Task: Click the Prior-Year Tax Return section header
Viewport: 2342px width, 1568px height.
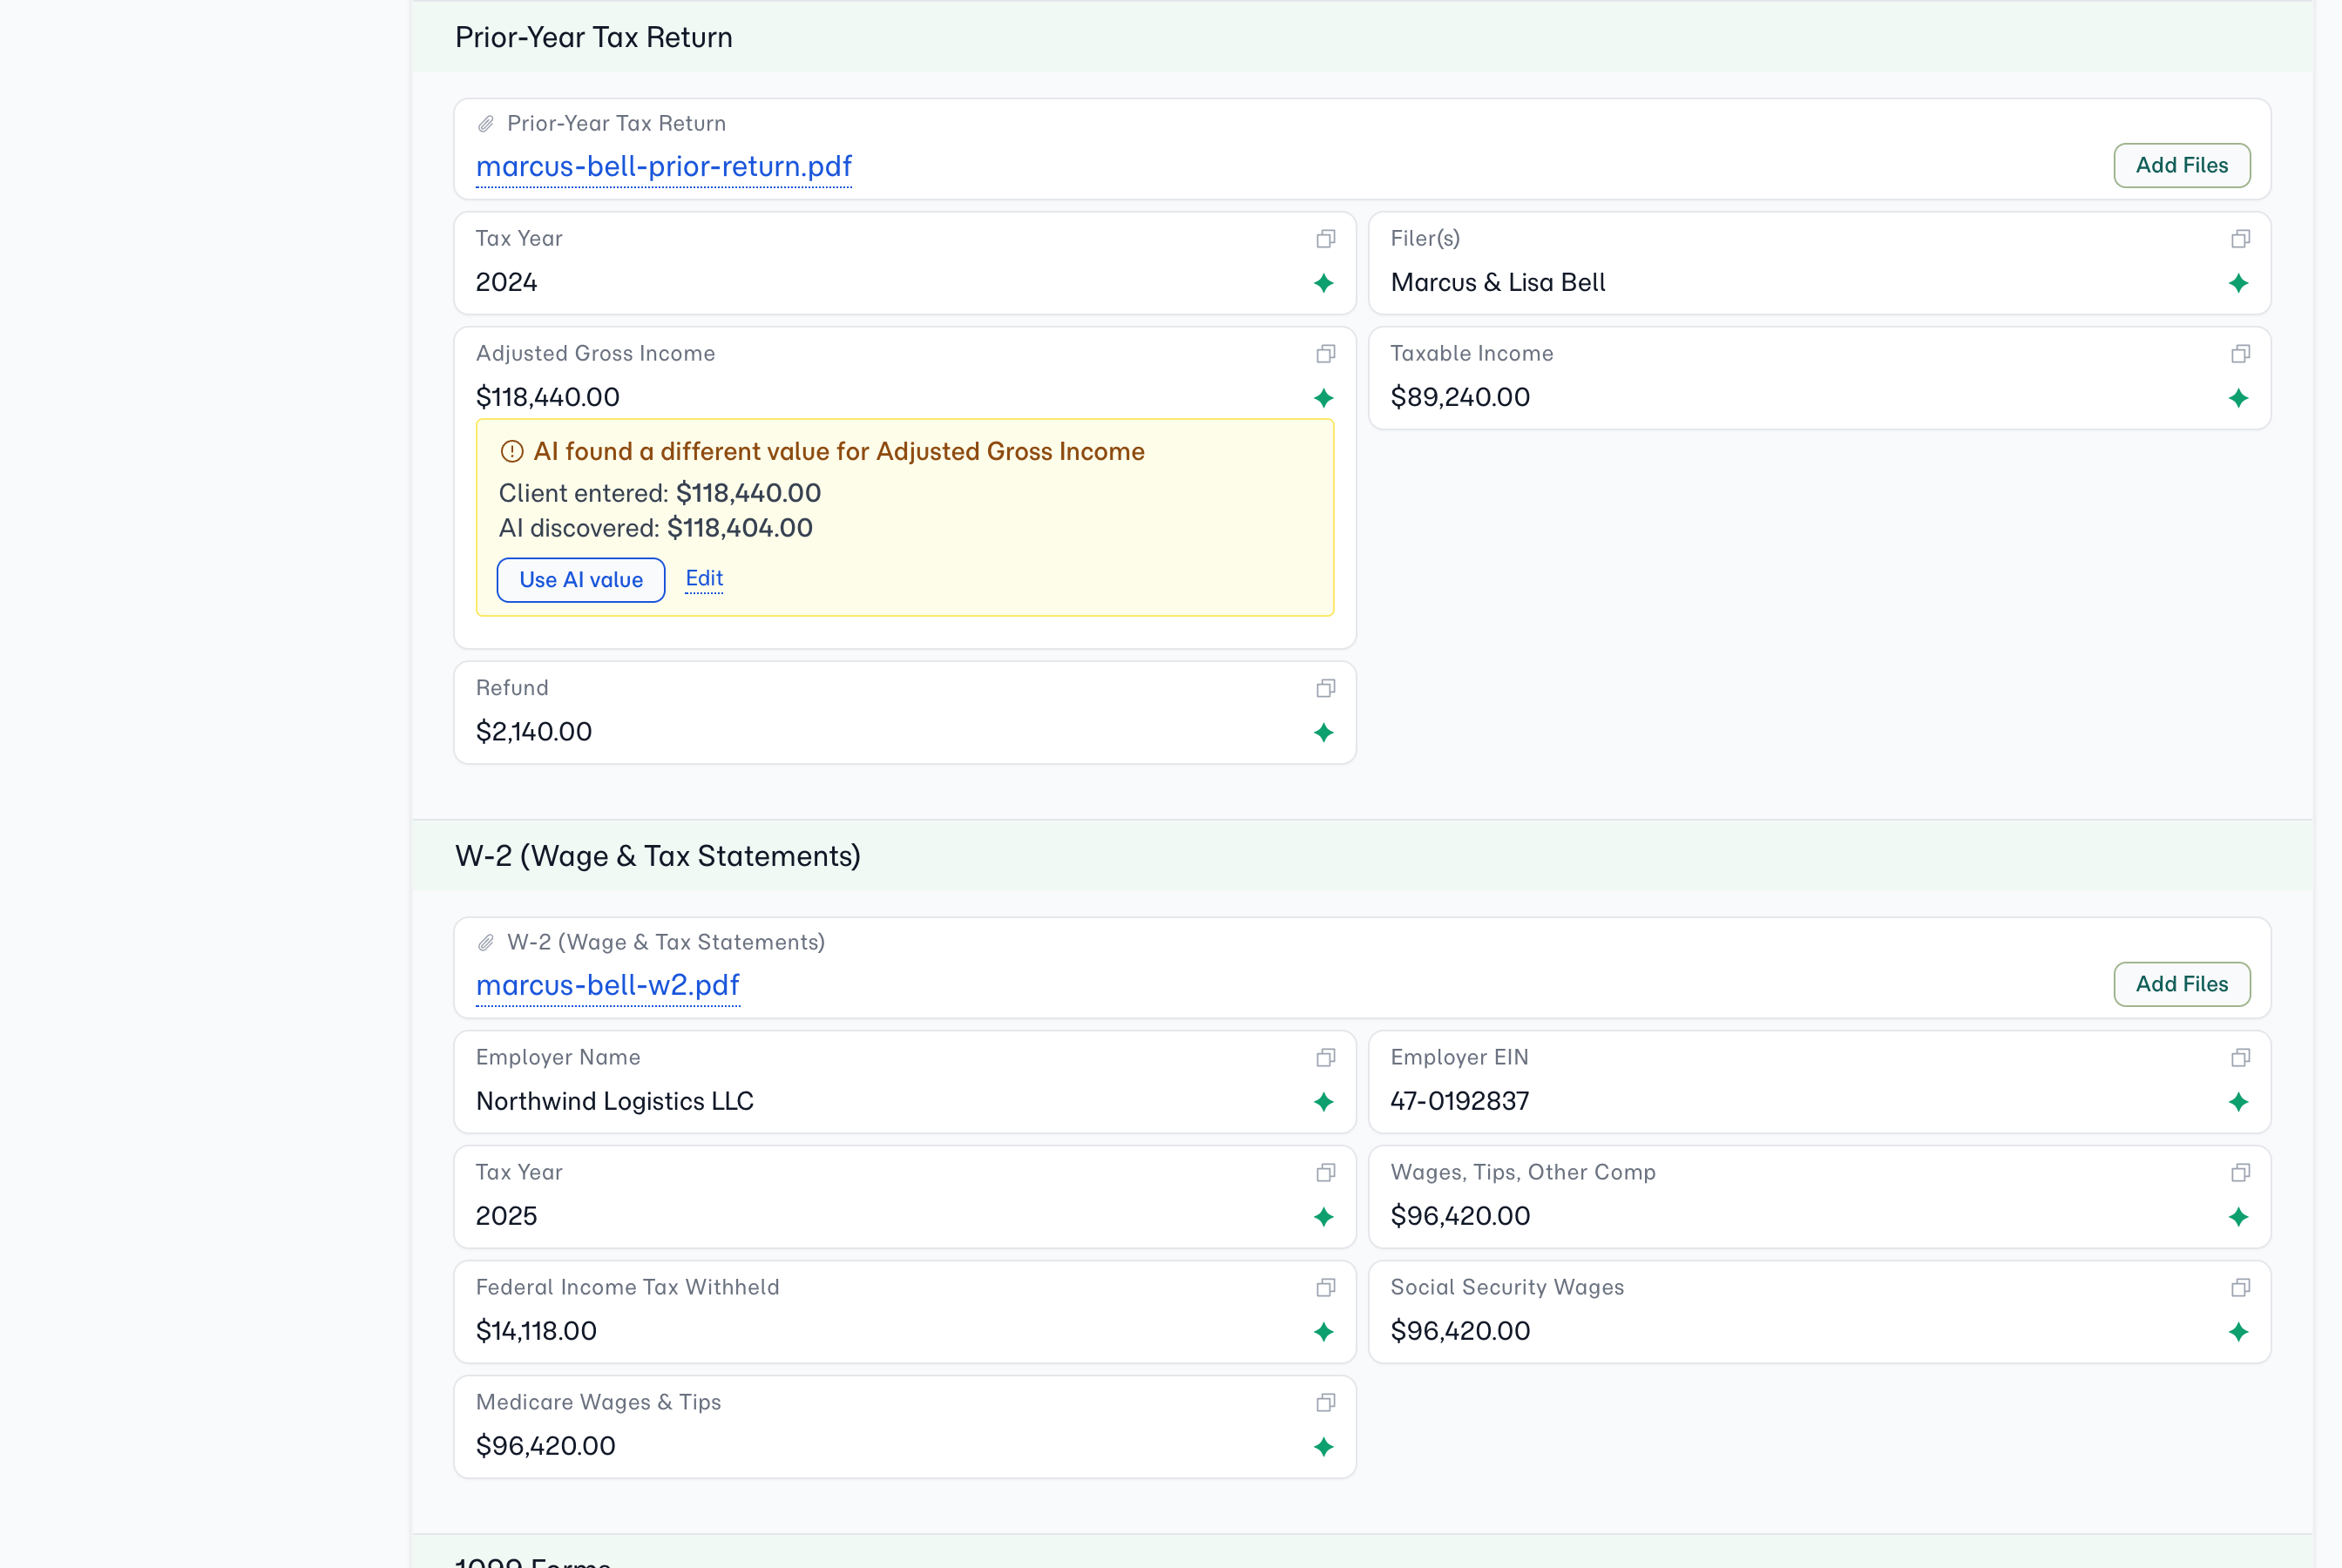Action: pos(1362,37)
